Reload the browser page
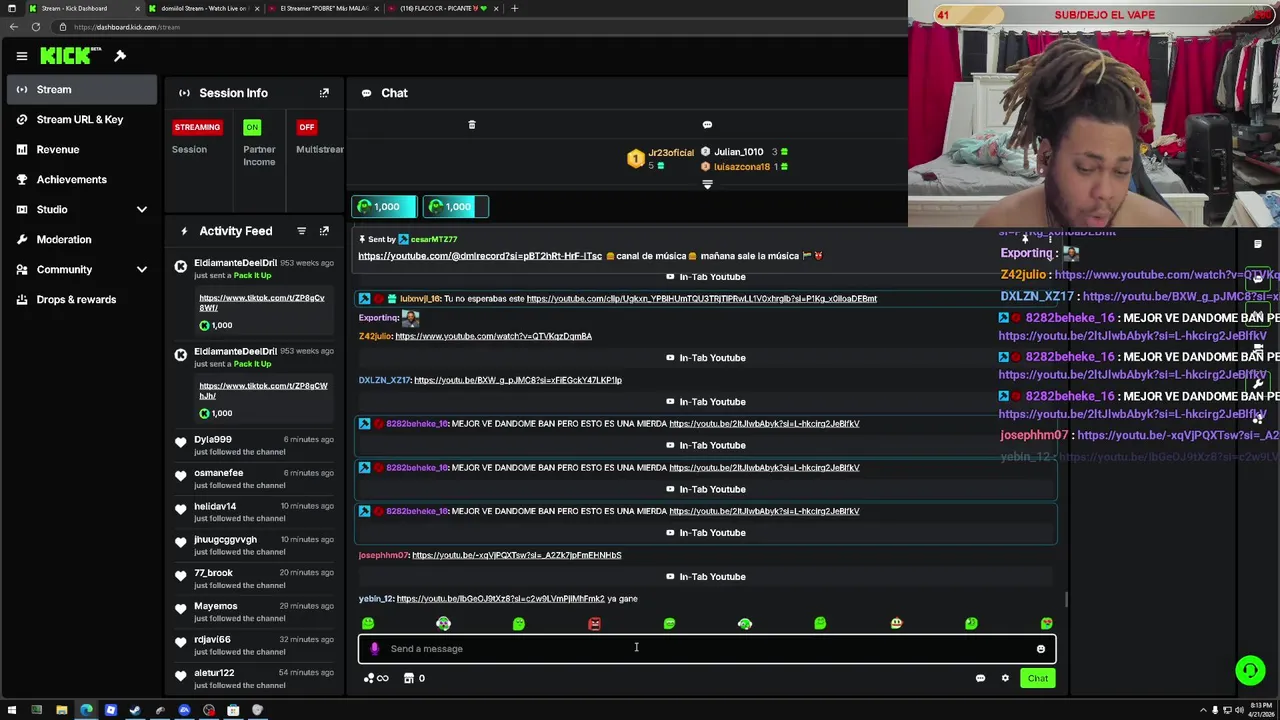The height and width of the screenshot is (720, 1280). click(x=35, y=27)
